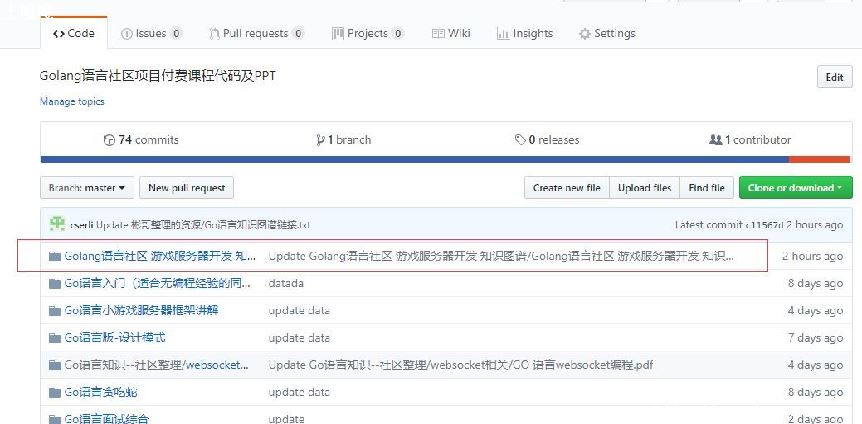Click the Manage topics link
Image resolution: width=862 pixels, height=424 pixels.
pos(72,102)
